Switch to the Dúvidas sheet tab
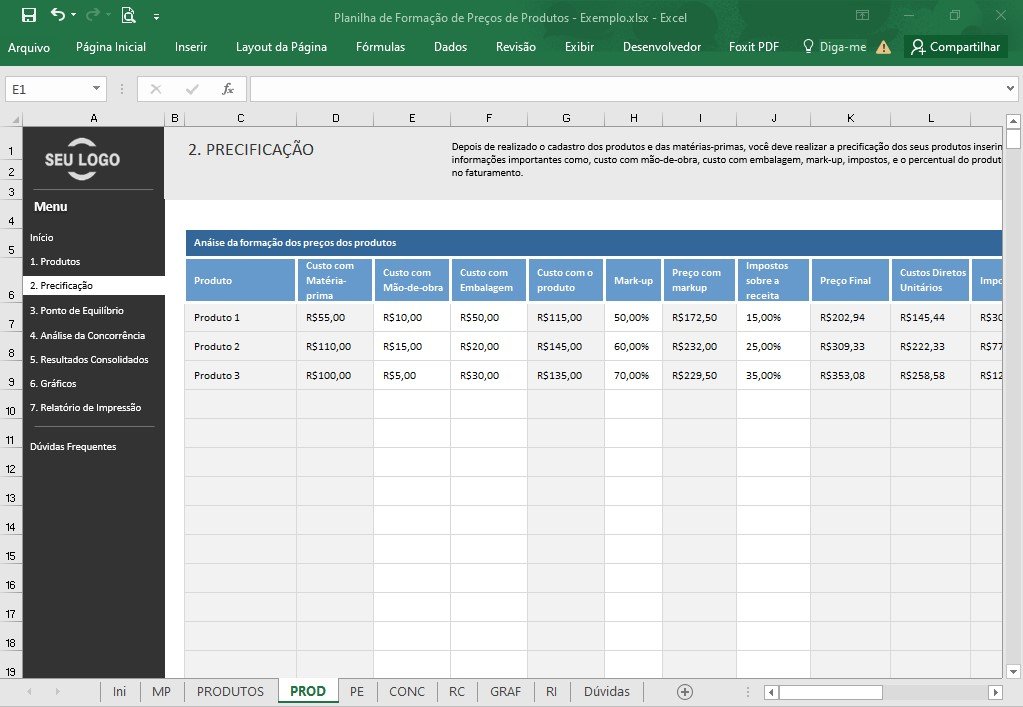This screenshot has width=1023, height=707. 607,691
